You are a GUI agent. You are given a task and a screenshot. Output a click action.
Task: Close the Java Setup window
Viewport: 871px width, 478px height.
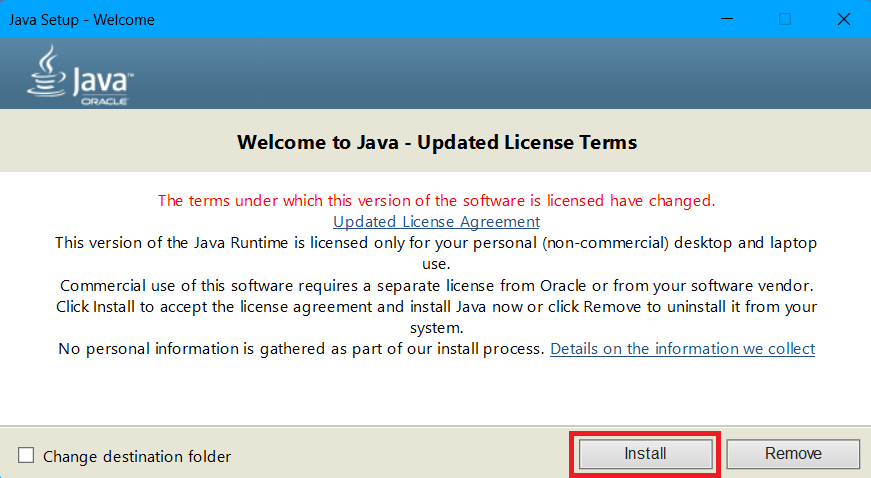(843, 19)
